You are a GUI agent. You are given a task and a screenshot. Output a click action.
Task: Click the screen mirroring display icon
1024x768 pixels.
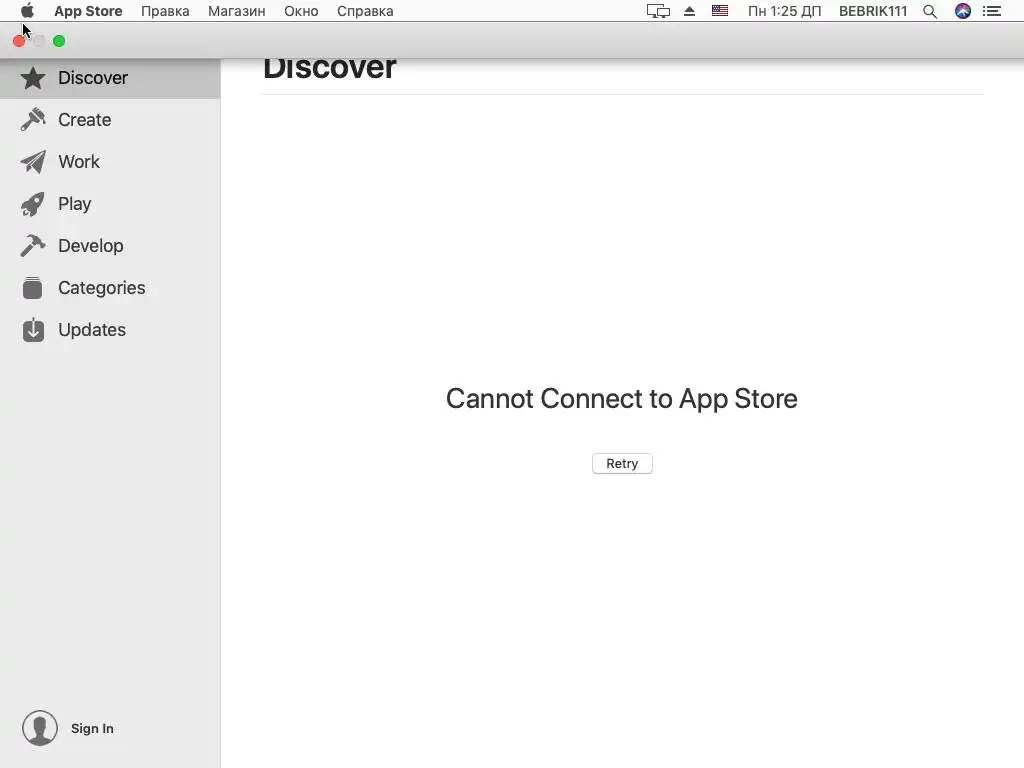click(x=658, y=11)
